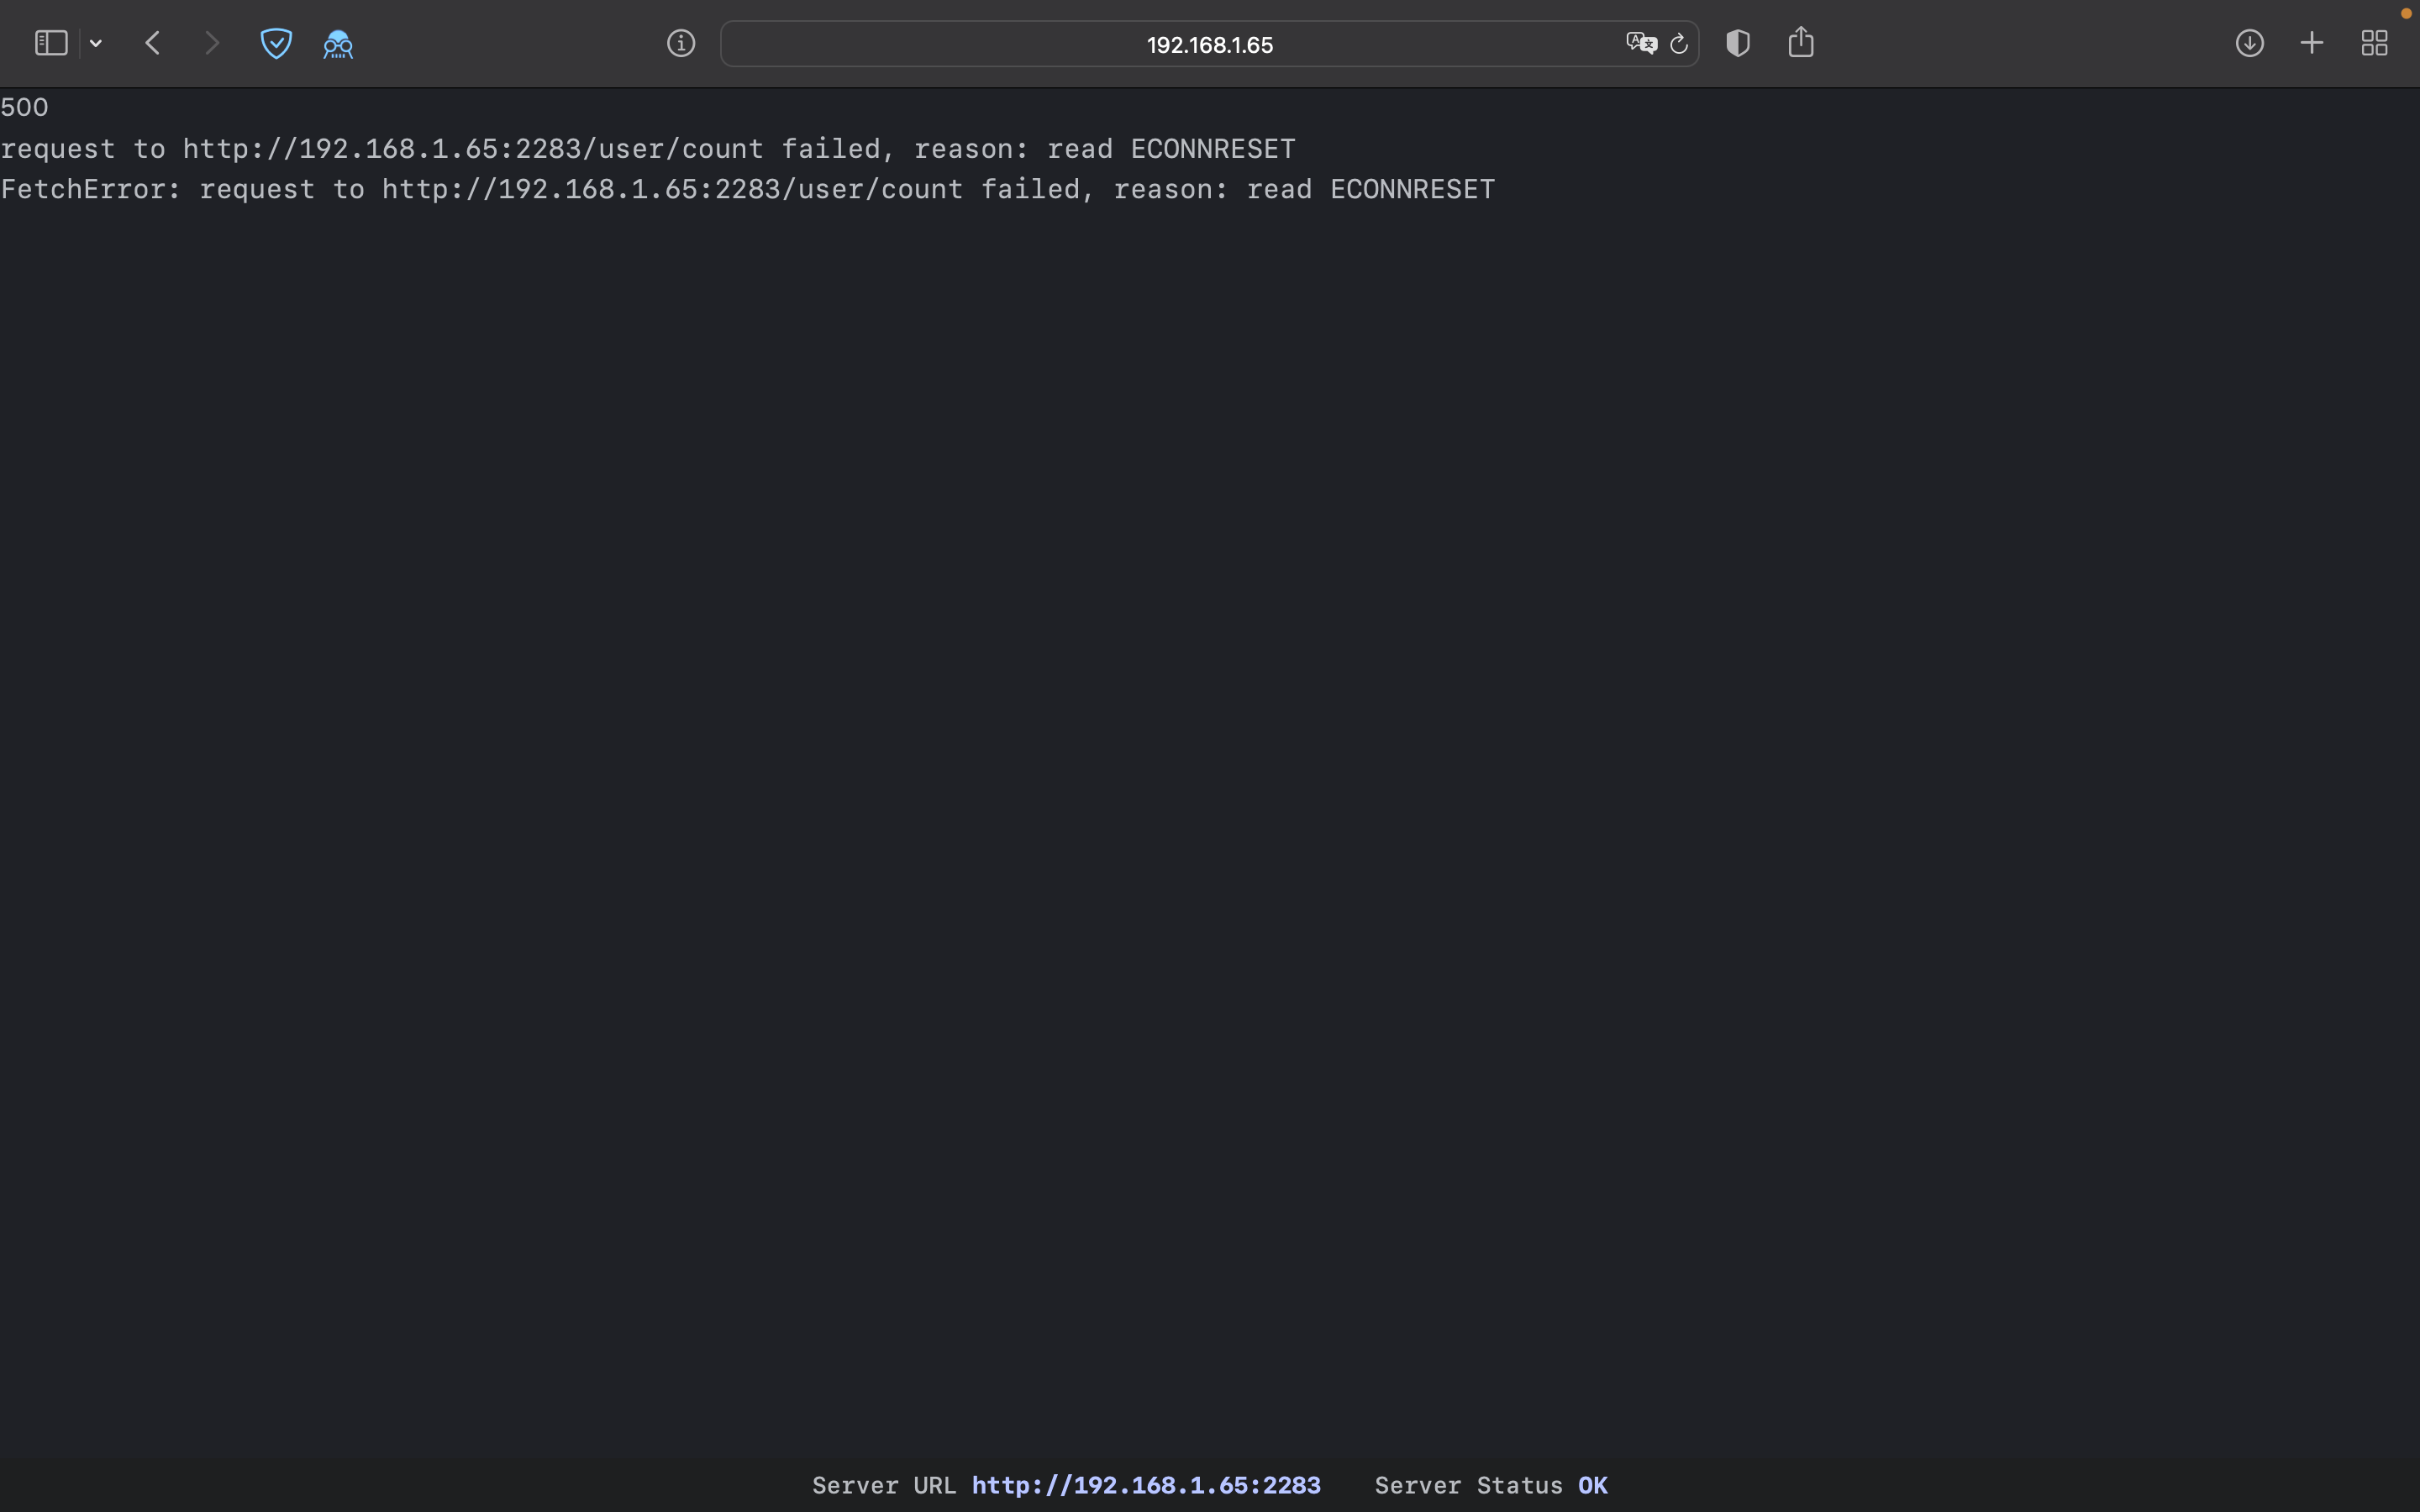Open the blue ghost extension icon
This screenshot has width=2420, height=1512.
338,44
